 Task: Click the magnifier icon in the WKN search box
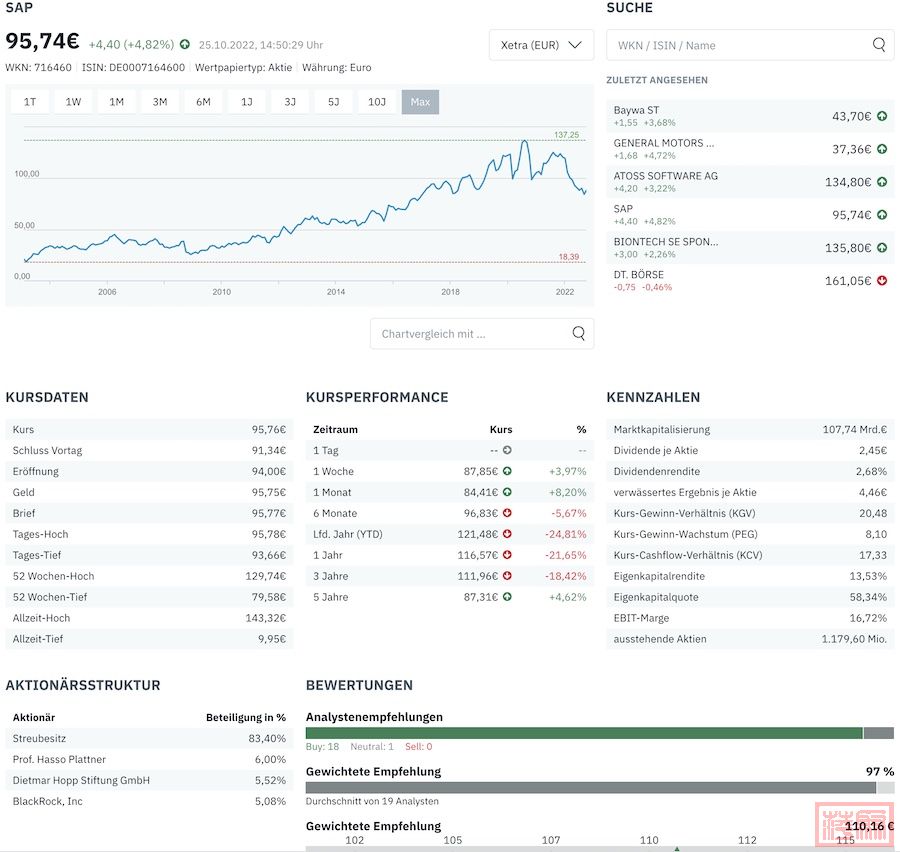pos(878,45)
